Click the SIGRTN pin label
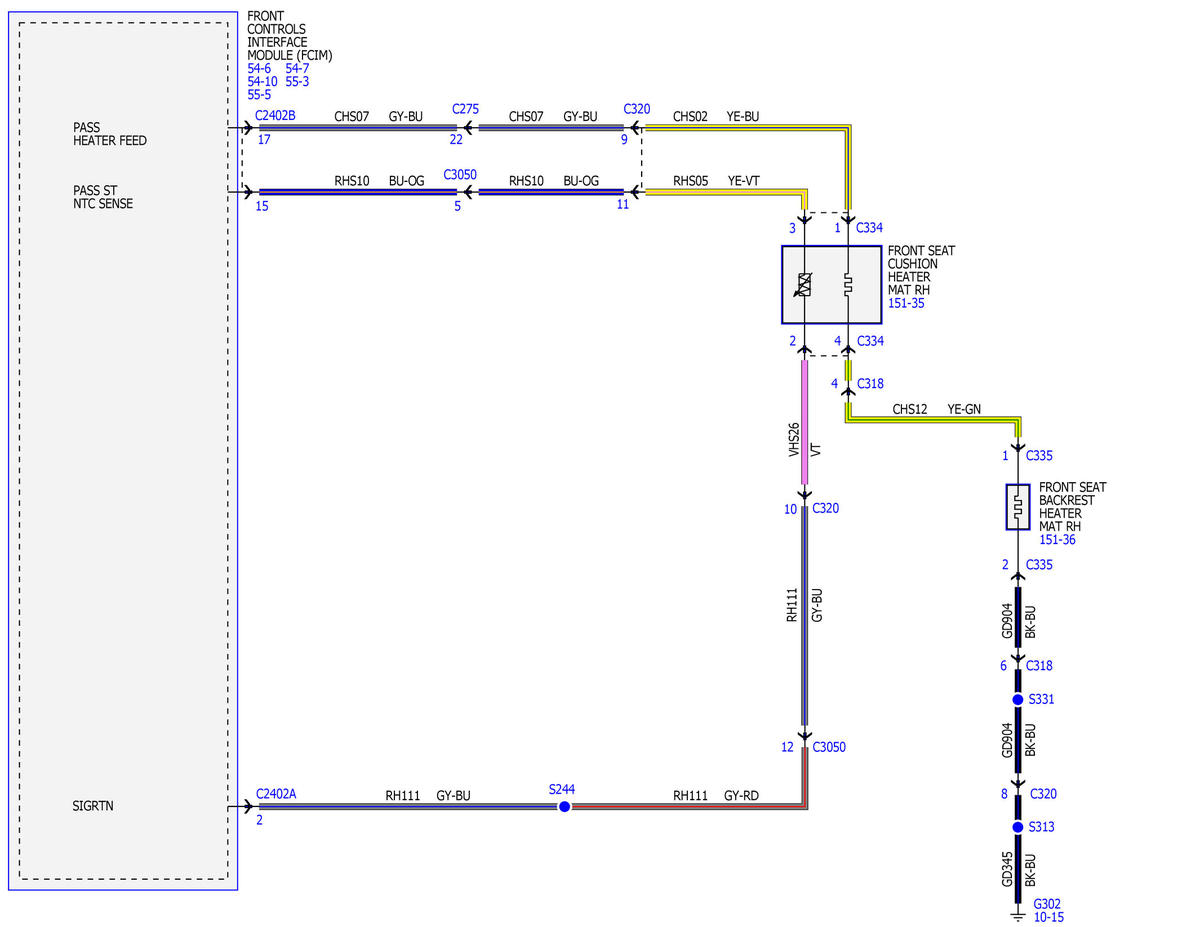The width and height of the screenshot is (1200, 927). tap(94, 805)
